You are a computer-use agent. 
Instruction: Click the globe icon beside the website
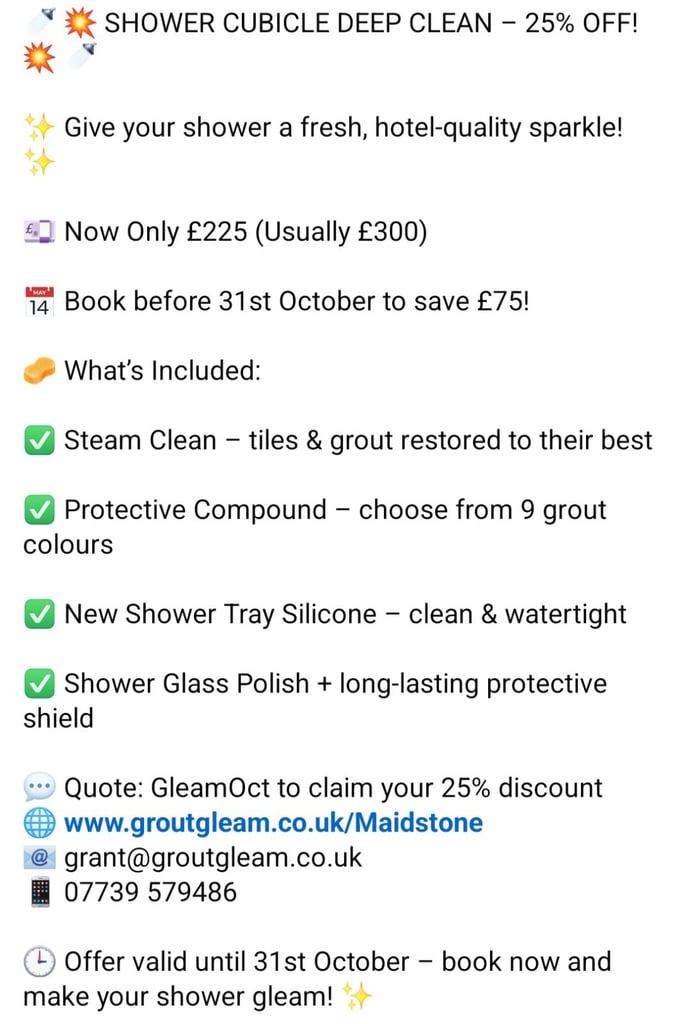40,823
